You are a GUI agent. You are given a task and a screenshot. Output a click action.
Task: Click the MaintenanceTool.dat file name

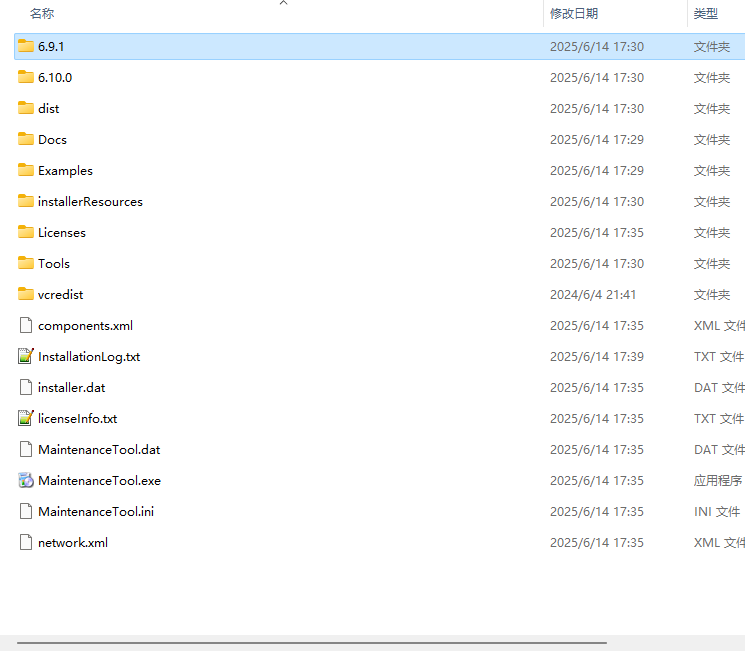pyautogui.click(x=99, y=450)
